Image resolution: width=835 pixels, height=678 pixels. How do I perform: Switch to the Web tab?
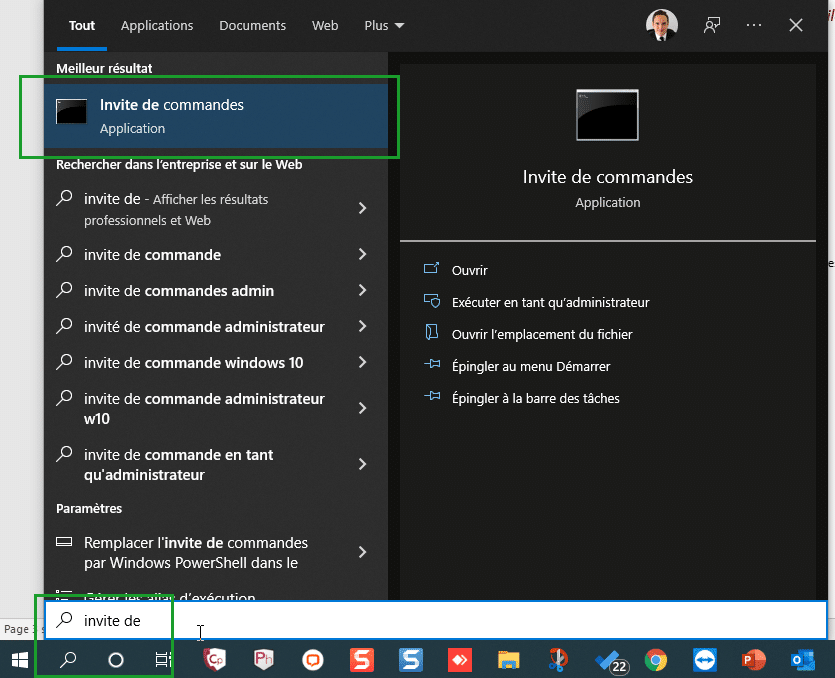[325, 26]
